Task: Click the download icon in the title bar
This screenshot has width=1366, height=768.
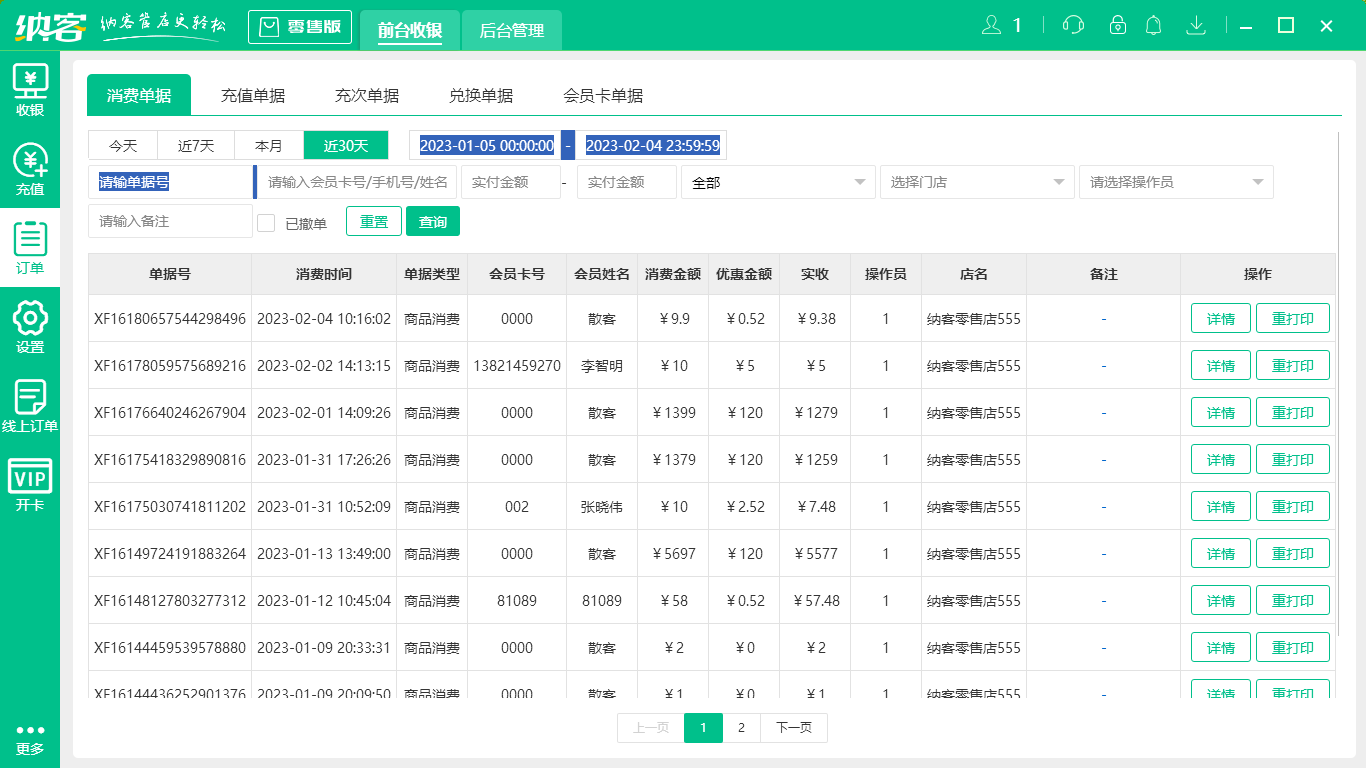Action: tap(1196, 25)
